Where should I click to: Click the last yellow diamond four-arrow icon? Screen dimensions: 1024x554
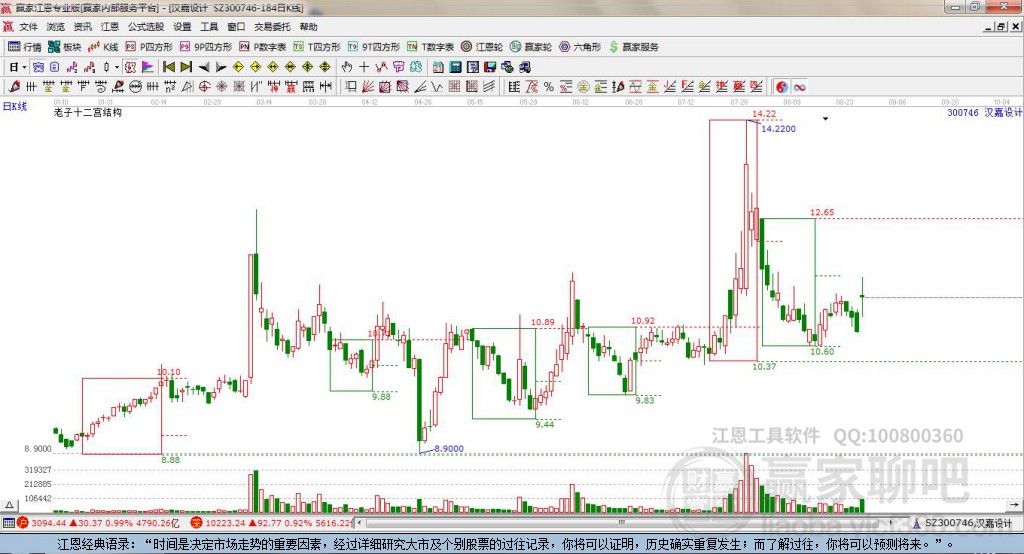[x=325, y=67]
